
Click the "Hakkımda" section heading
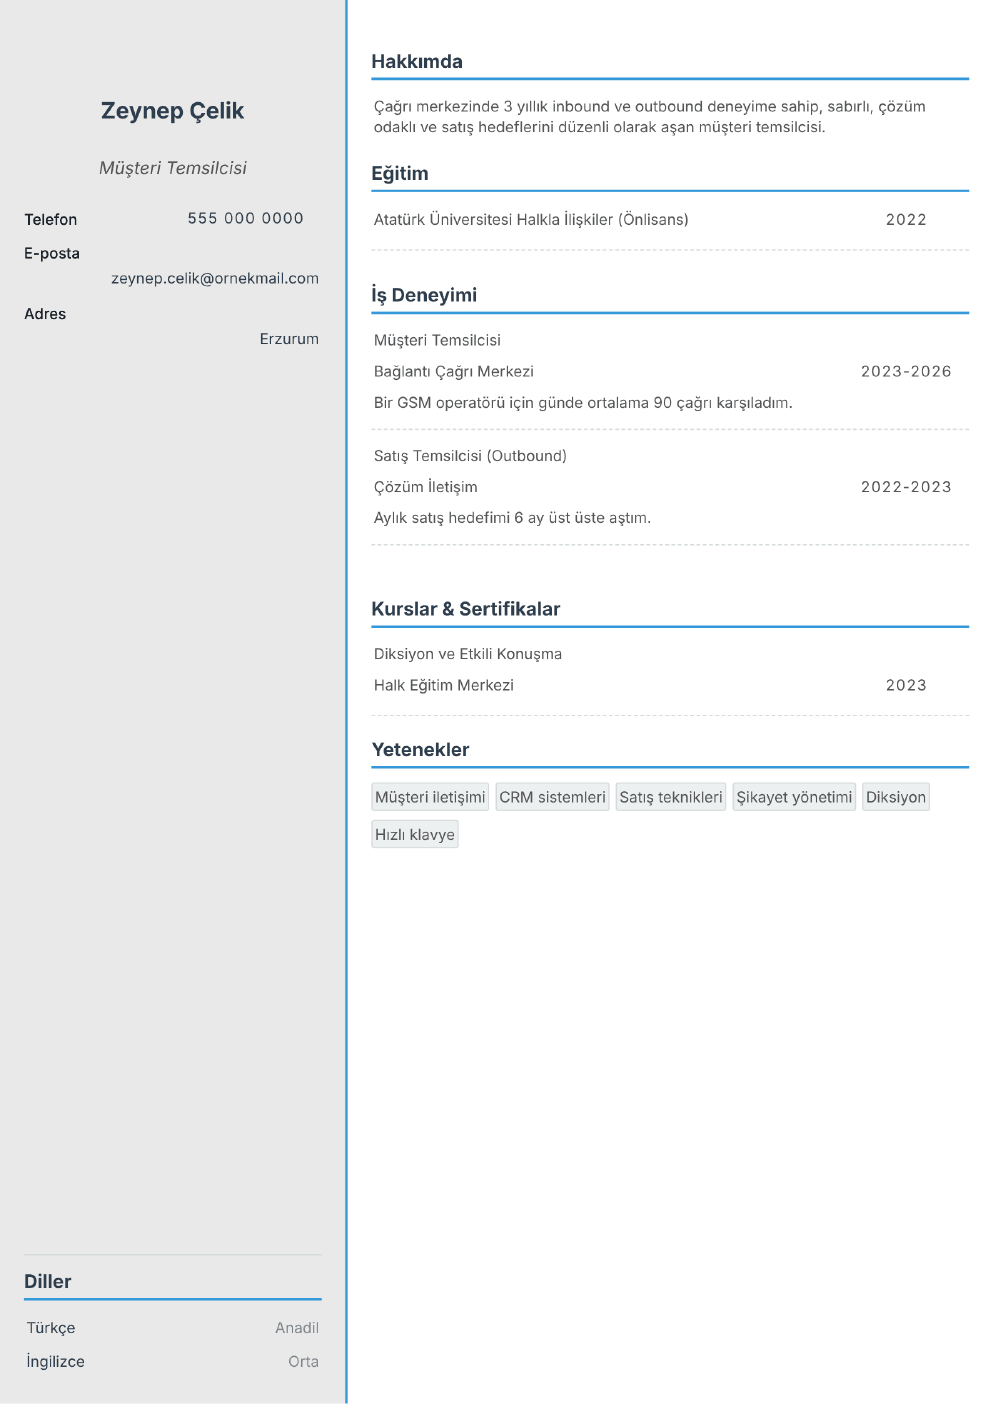coord(417,62)
